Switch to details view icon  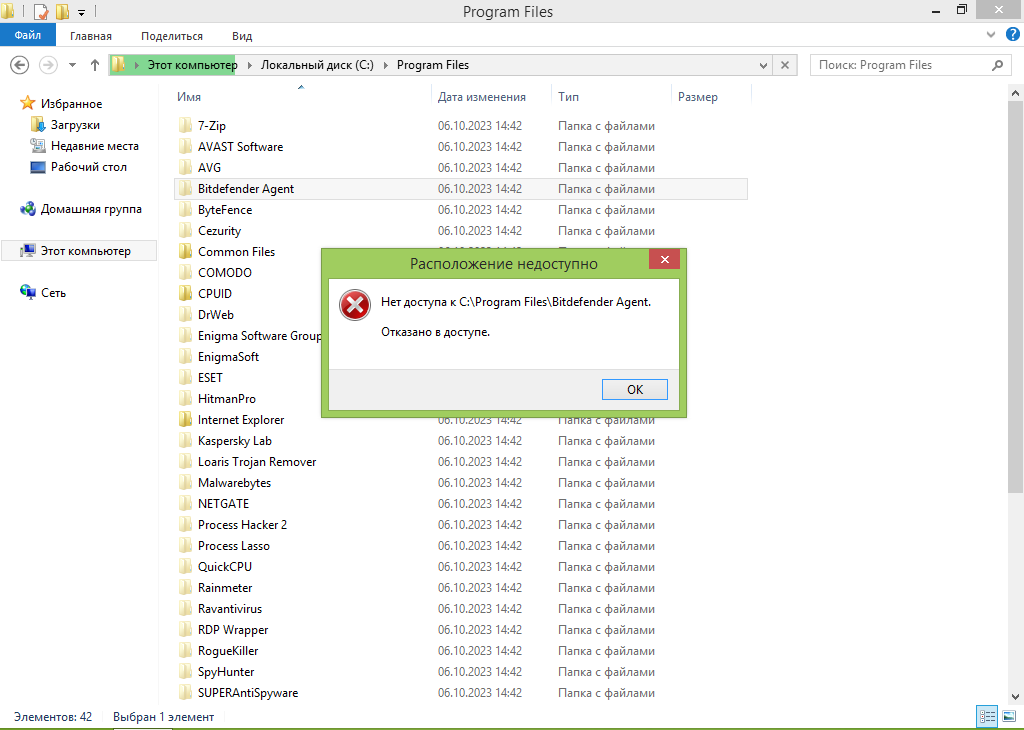pyautogui.click(x=987, y=716)
